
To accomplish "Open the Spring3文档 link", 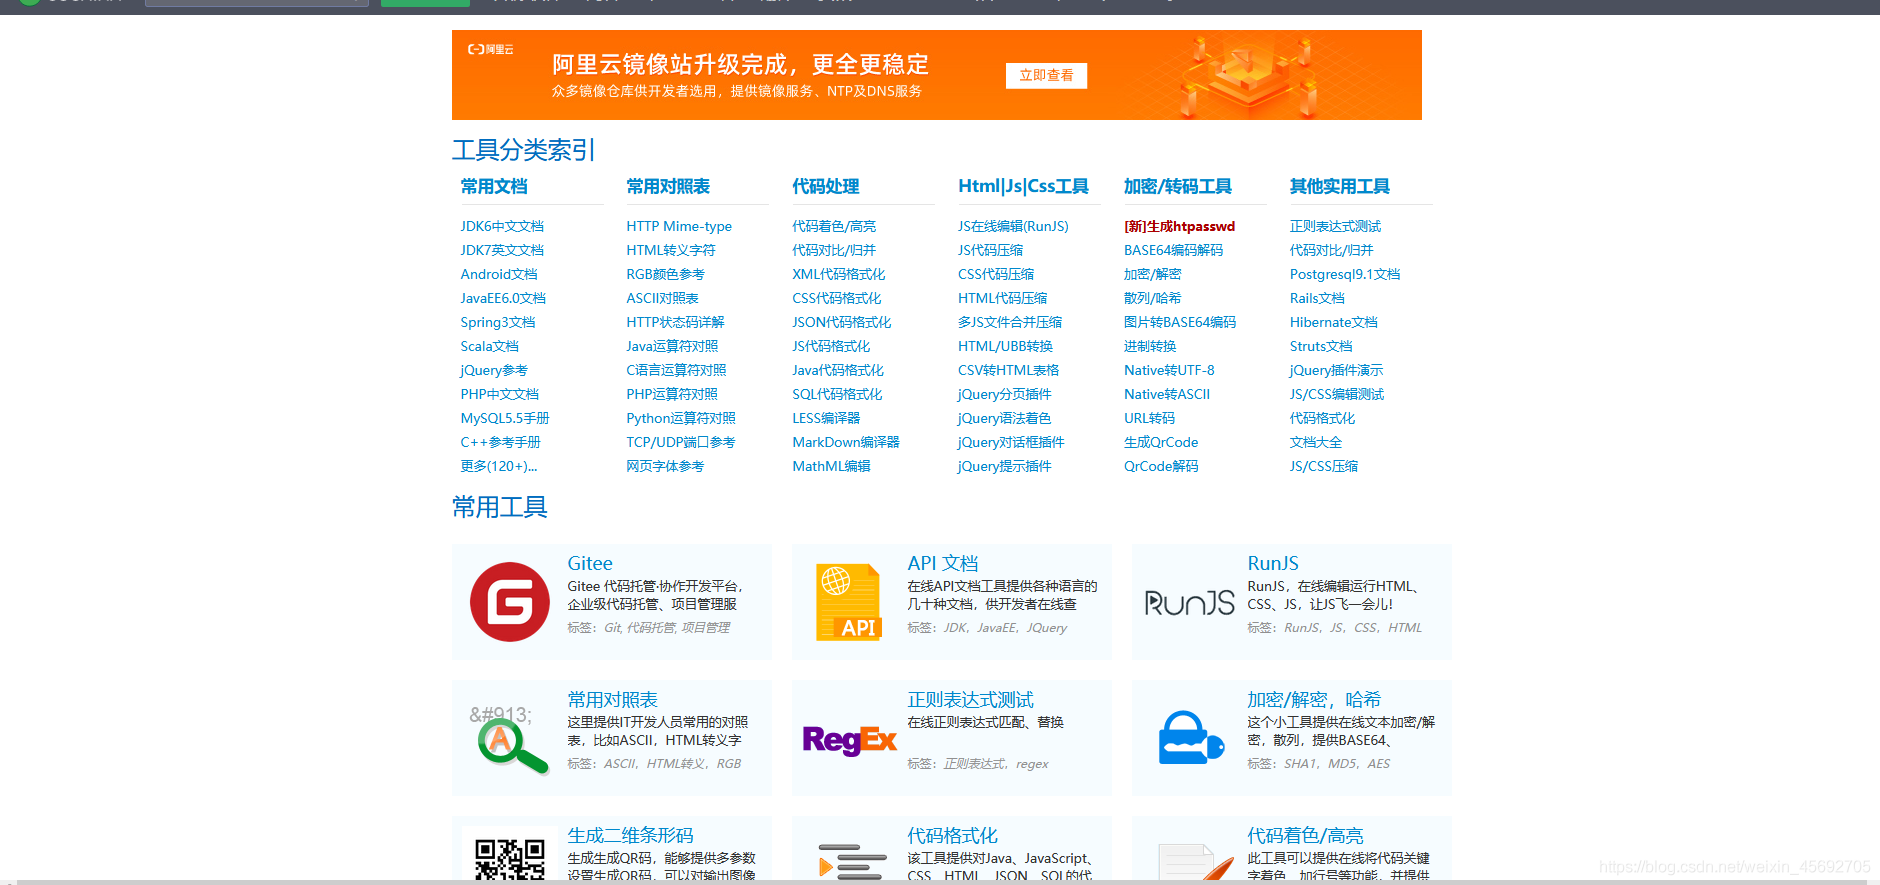I will coord(498,322).
